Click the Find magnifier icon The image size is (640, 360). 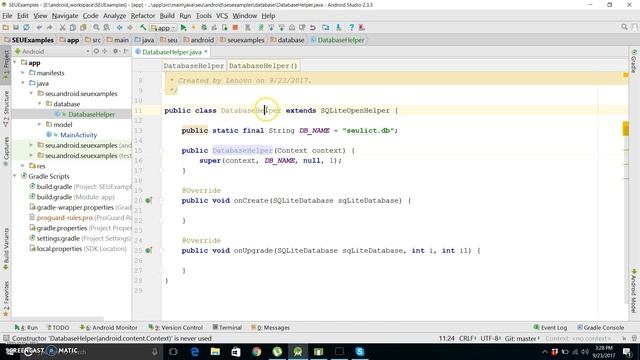96,28
